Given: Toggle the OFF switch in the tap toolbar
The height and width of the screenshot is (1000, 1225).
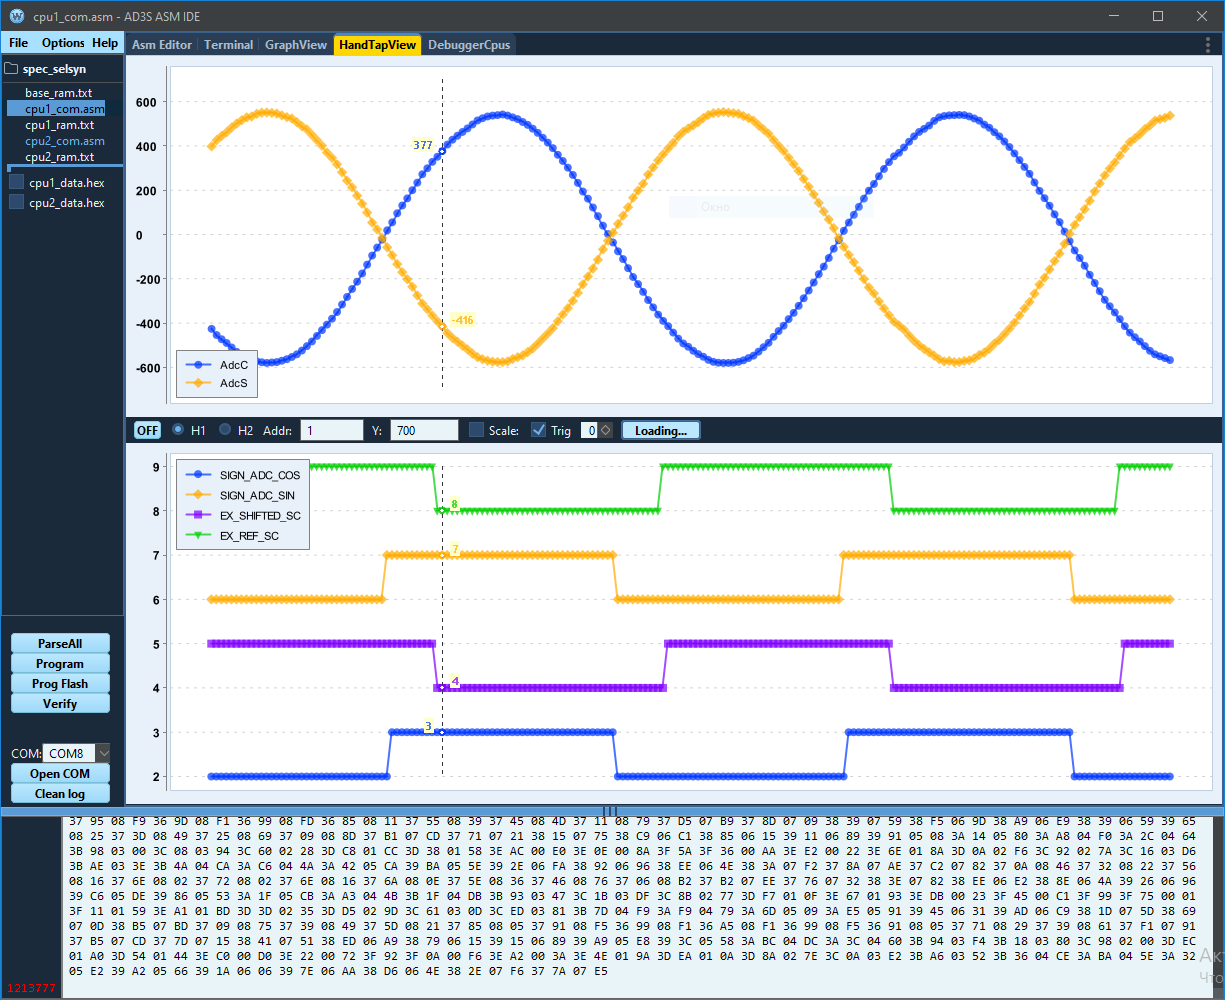Looking at the screenshot, I should click(x=147, y=430).
